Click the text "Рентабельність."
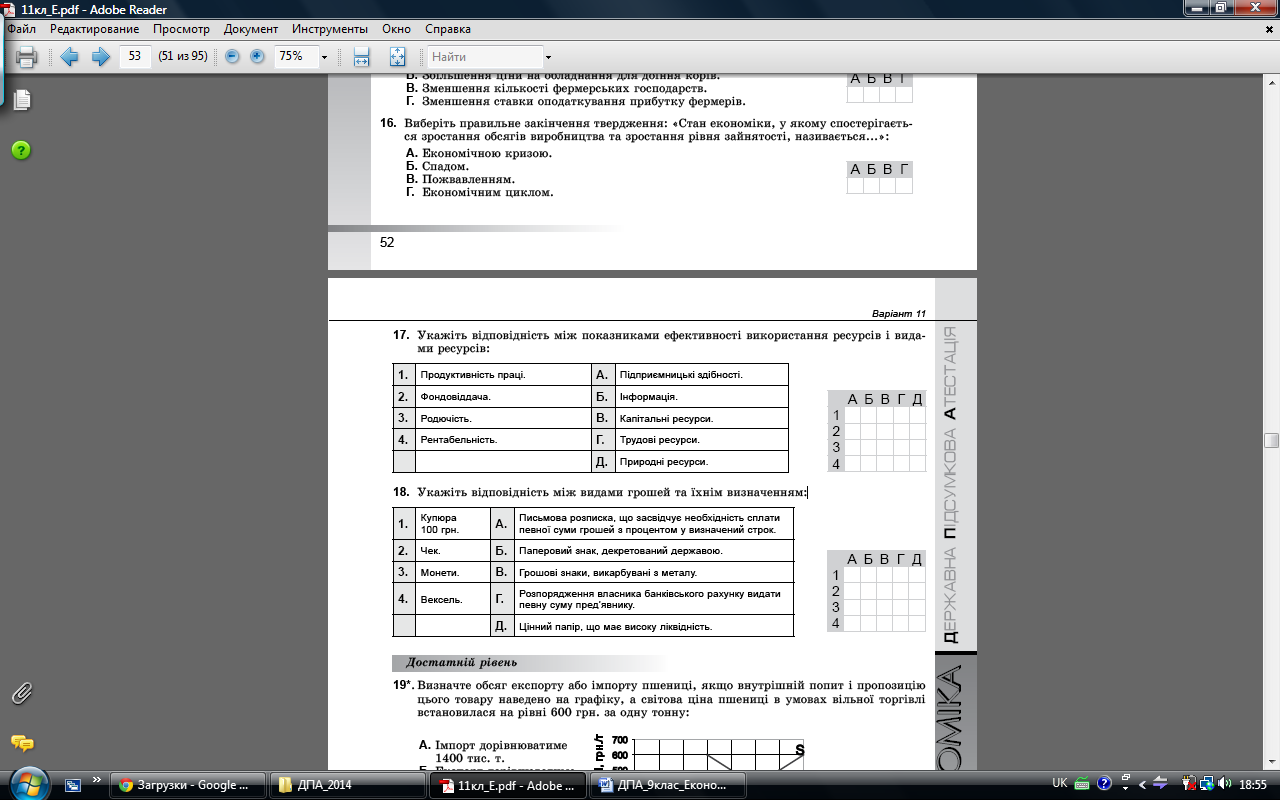1280x800 pixels. coord(458,440)
